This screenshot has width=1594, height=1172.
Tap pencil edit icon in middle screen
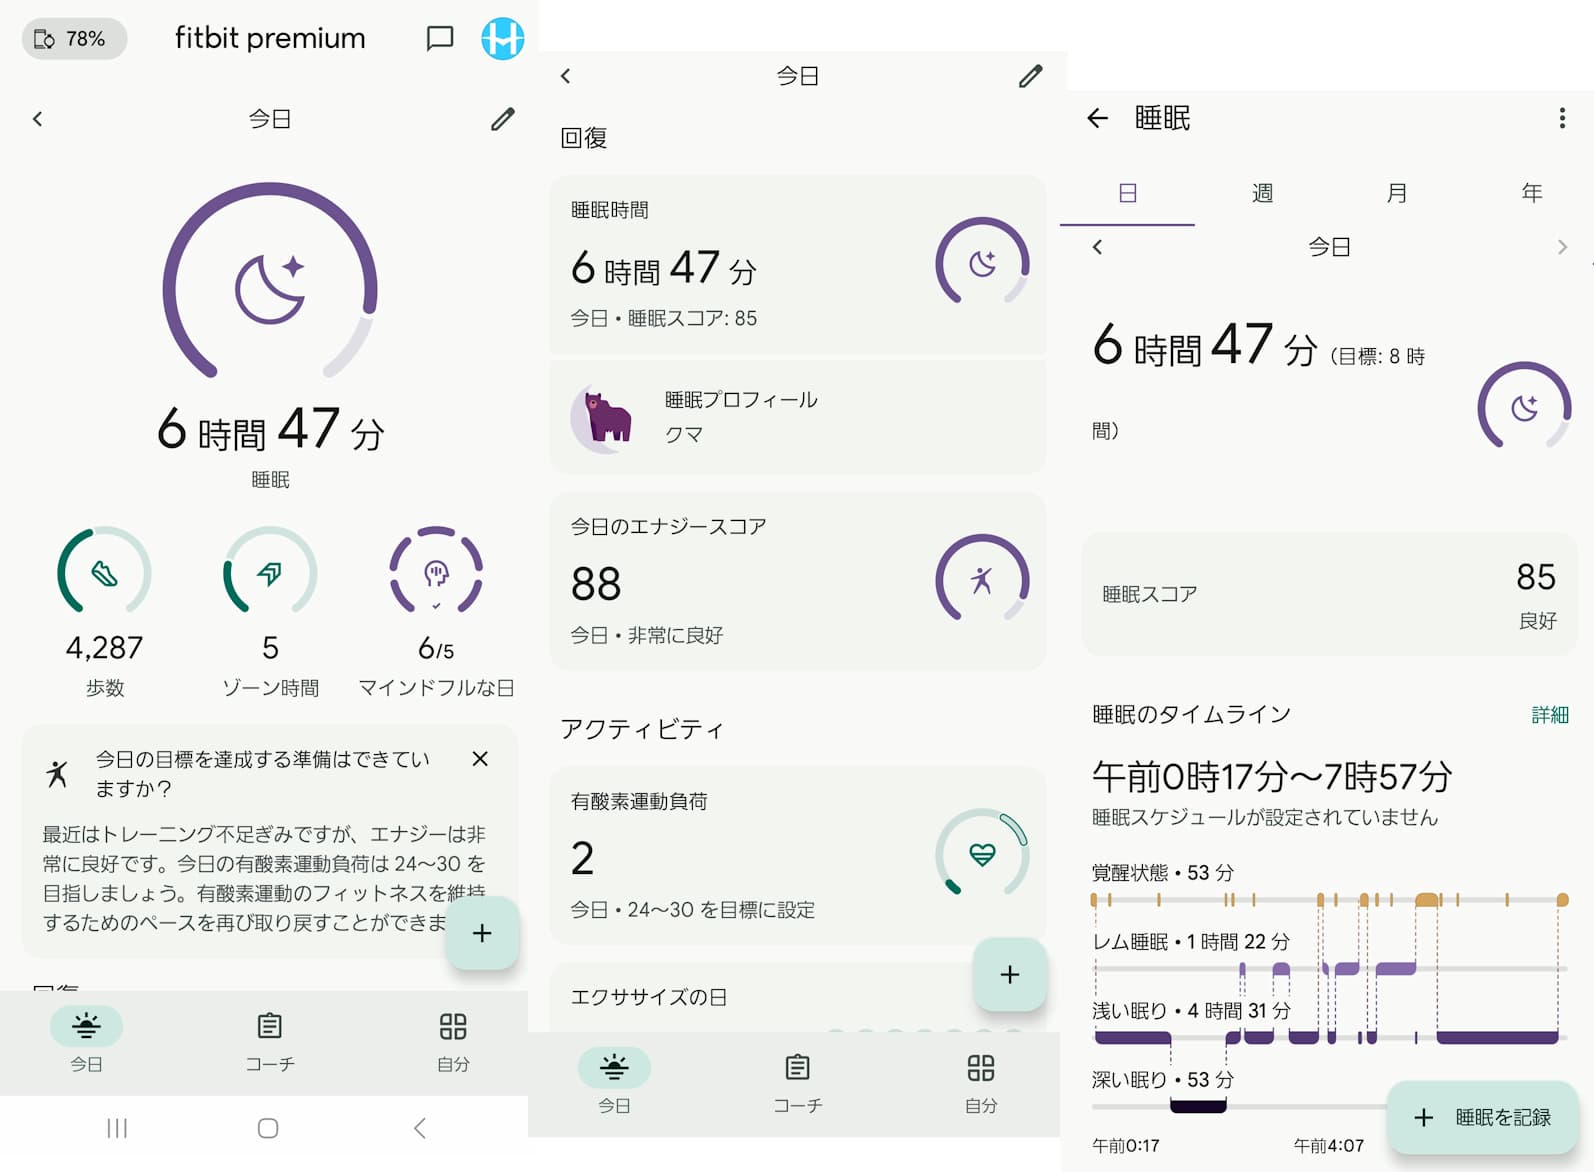[x=1030, y=76]
